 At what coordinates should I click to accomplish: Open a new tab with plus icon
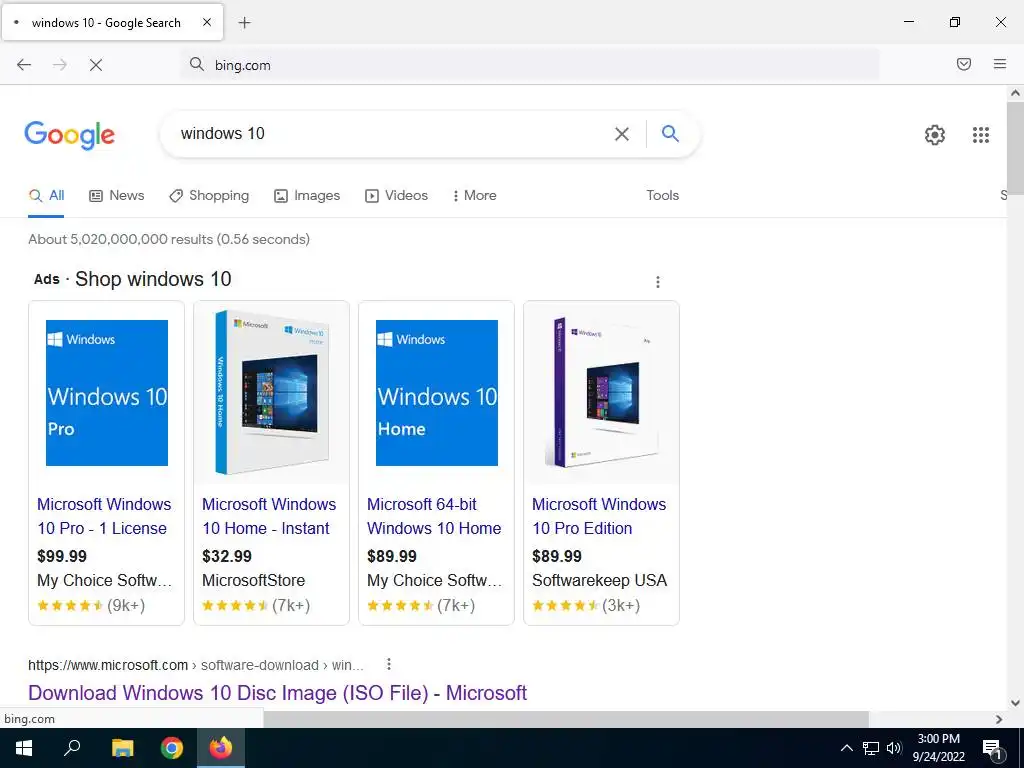pos(244,23)
